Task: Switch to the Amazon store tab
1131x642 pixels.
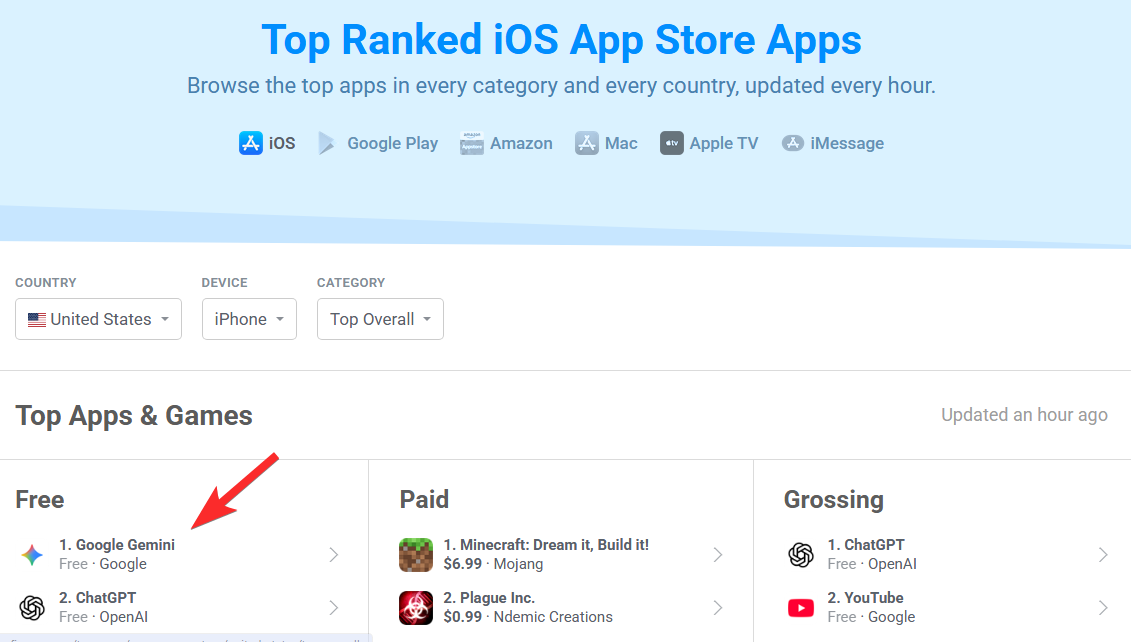Action: [506, 143]
